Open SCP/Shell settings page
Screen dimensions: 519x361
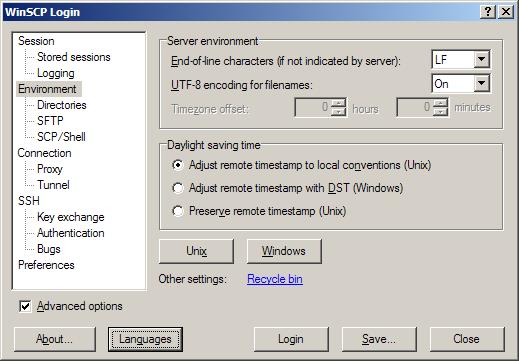click(x=61, y=137)
